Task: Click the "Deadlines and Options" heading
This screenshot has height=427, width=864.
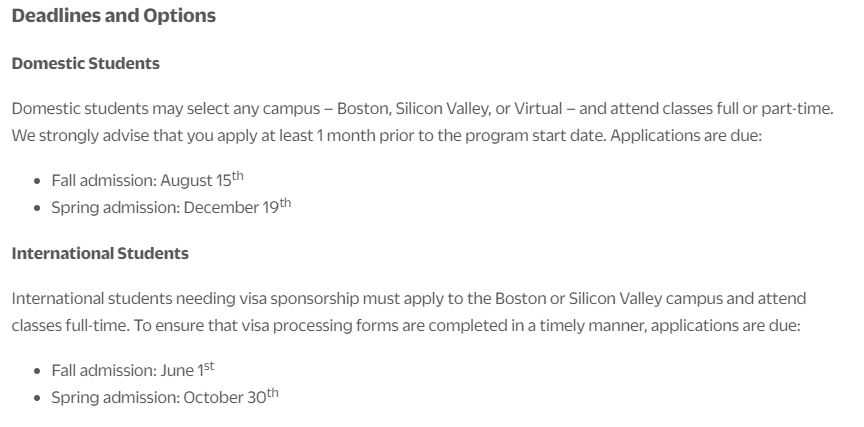Action: click(x=113, y=16)
